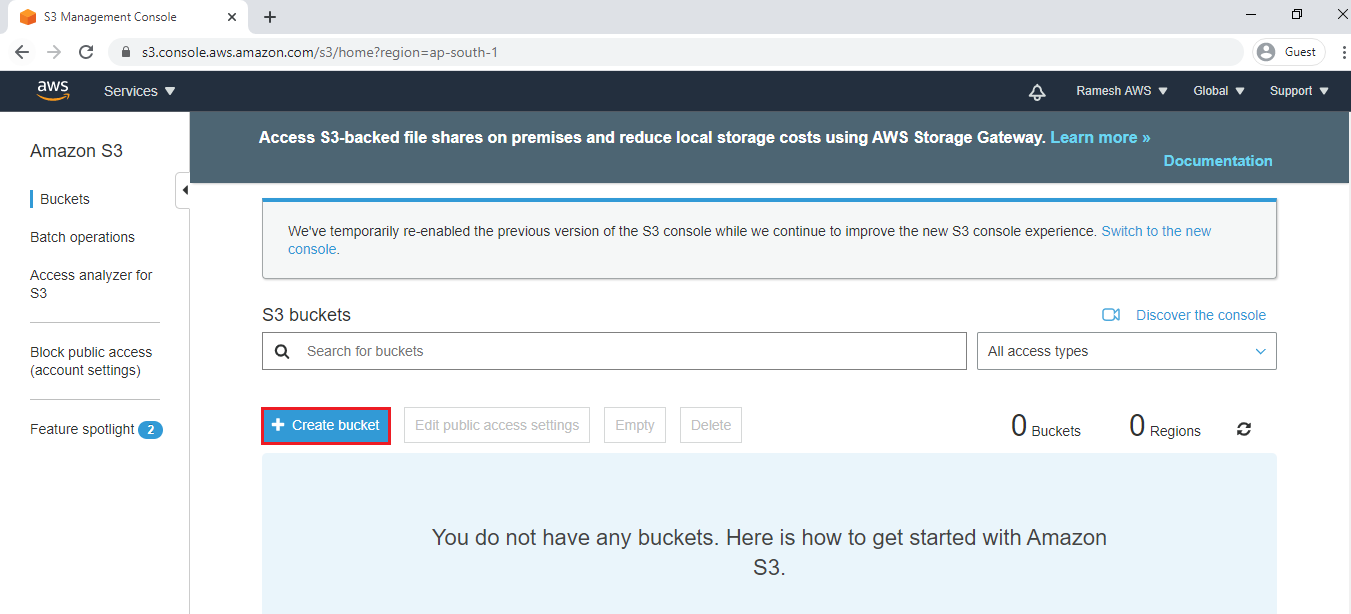
Task: Click the Create bucket button
Action: 326,425
